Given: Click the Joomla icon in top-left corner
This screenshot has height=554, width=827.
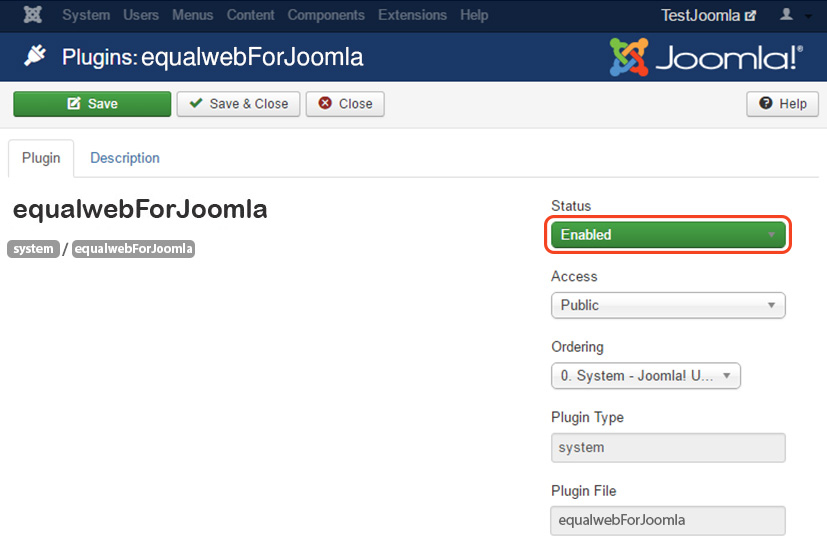Looking at the screenshot, I should [x=33, y=15].
